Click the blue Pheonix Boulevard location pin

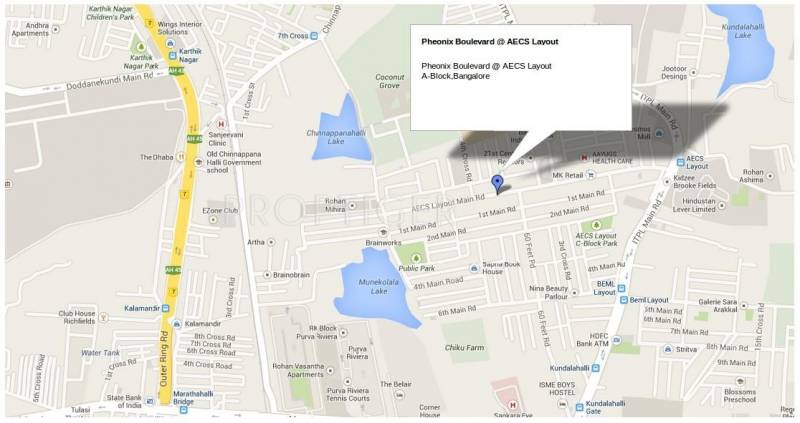coord(497,183)
